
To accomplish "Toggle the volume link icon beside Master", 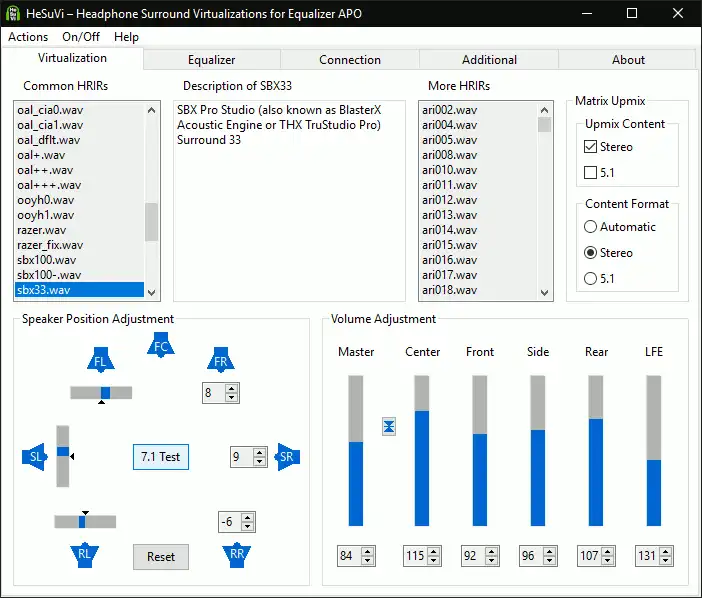I will (389, 427).
